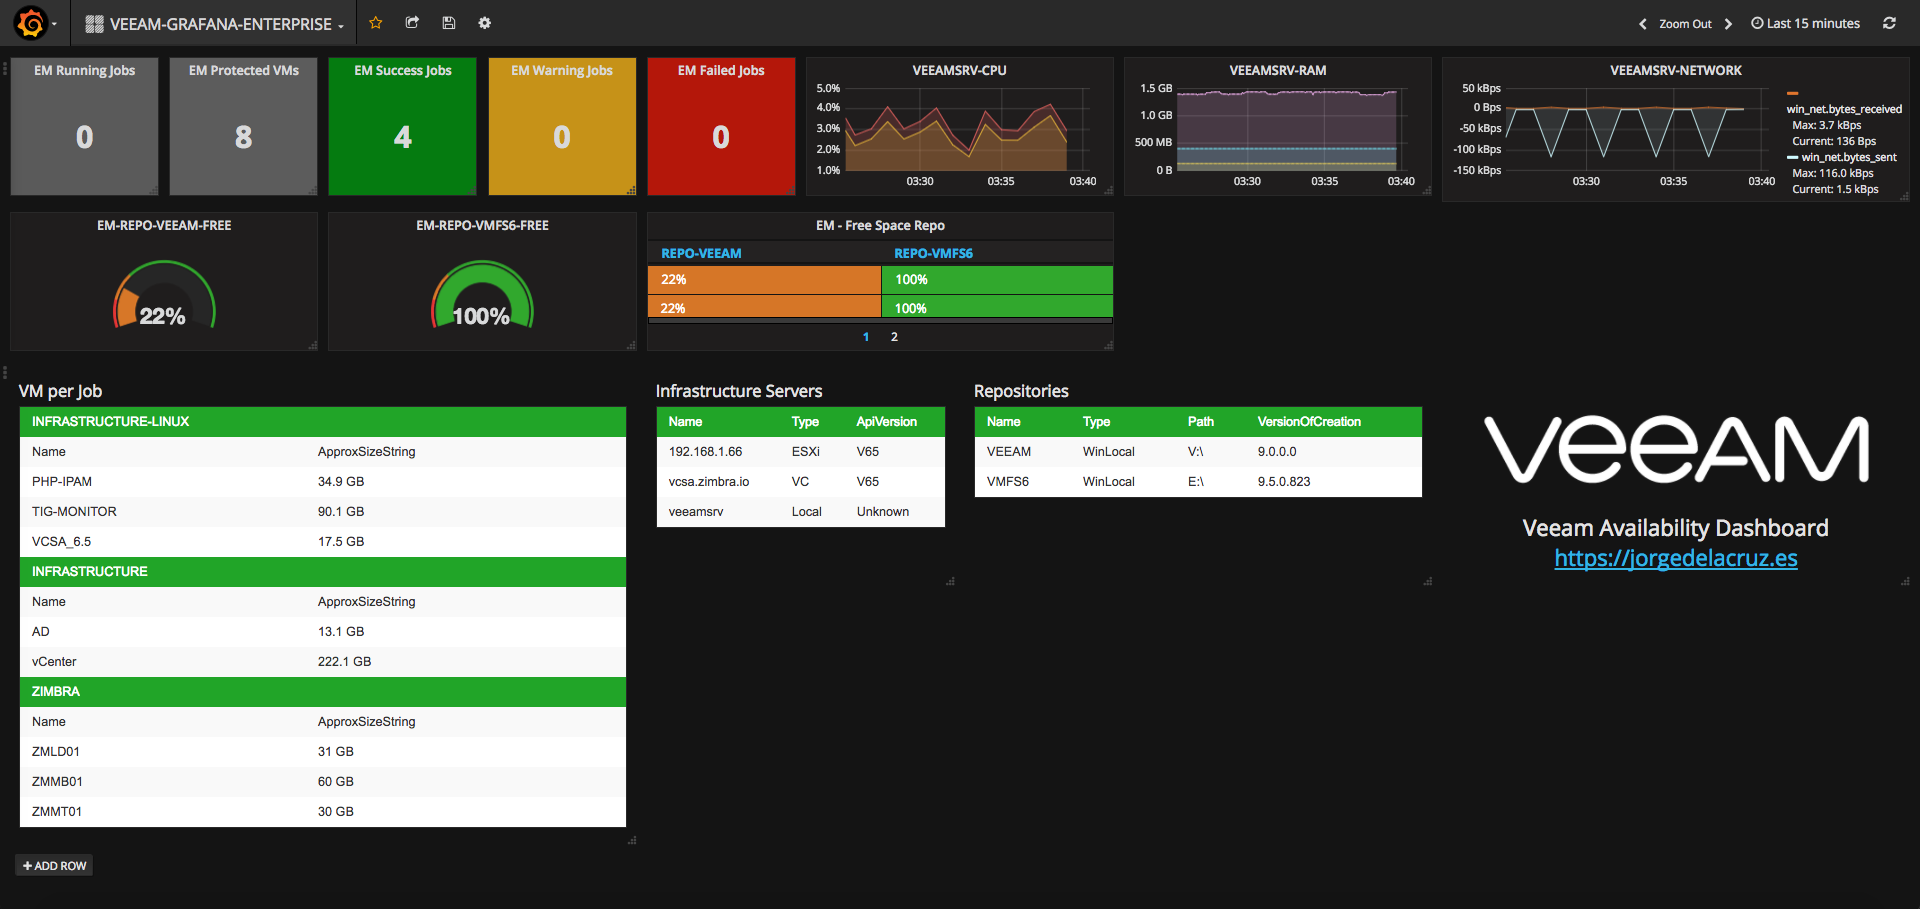Screen dimensions: 1920x909
Task: Select page 1 of Free Space table
Action: (866, 337)
